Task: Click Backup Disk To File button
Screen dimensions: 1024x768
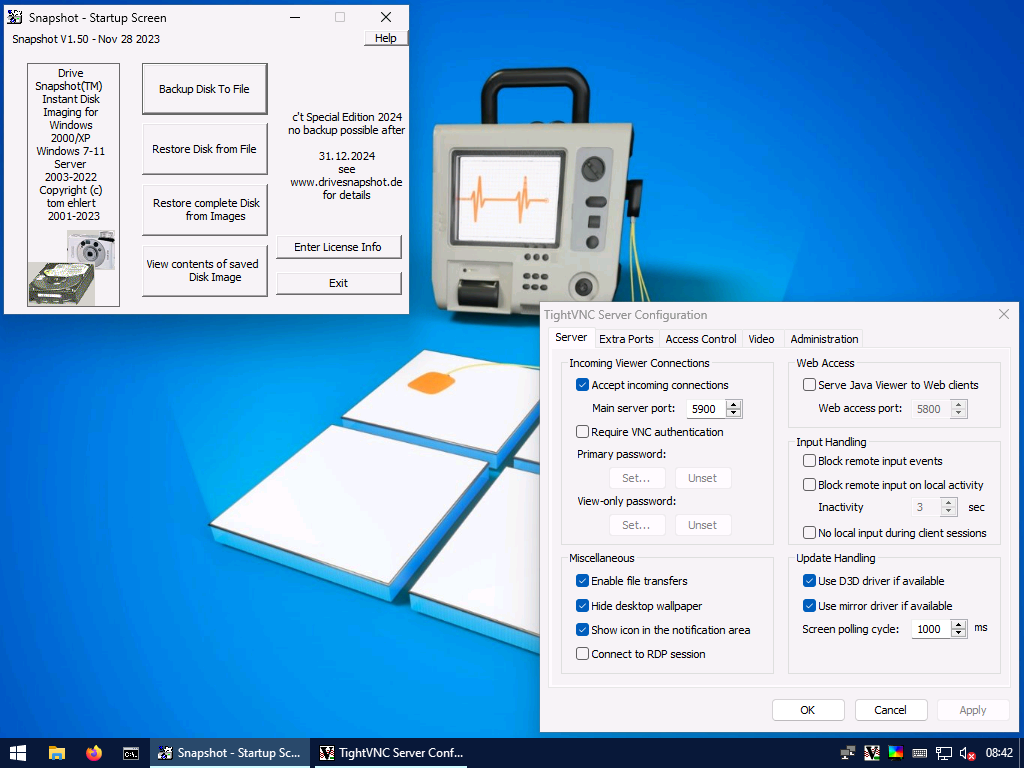Action: click(204, 89)
